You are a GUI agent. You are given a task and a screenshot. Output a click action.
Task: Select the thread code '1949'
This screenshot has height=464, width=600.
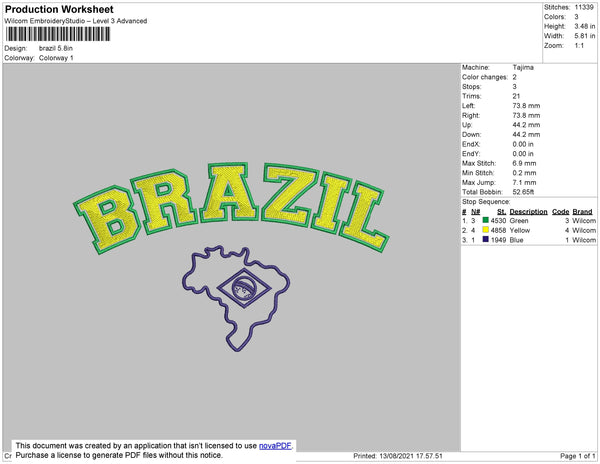click(x=498, y=240)
